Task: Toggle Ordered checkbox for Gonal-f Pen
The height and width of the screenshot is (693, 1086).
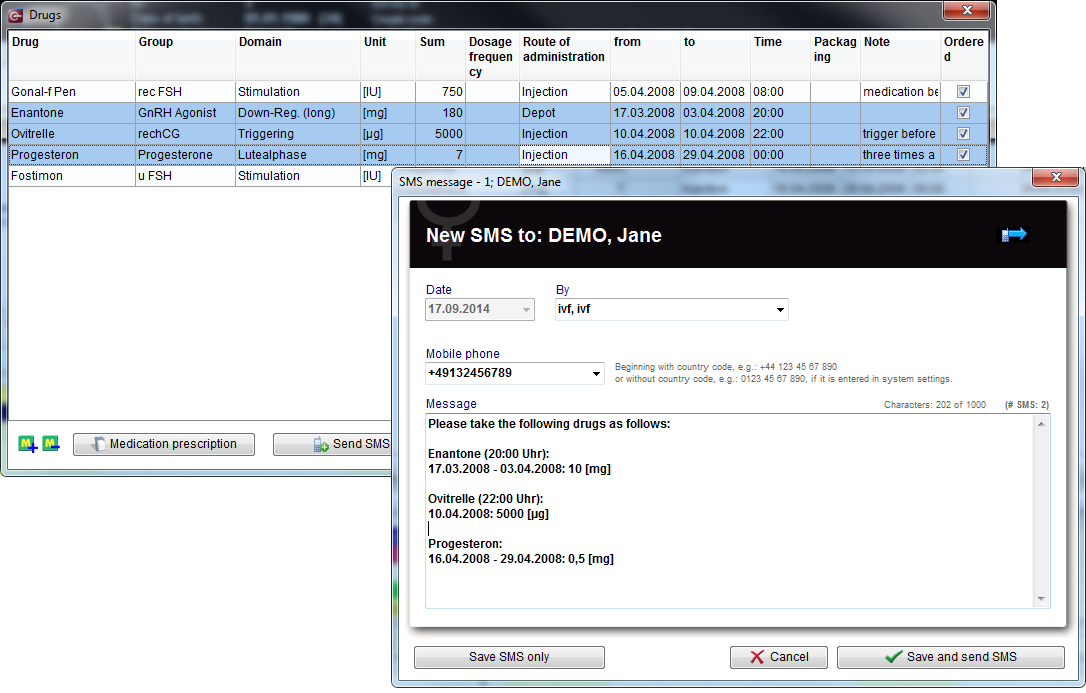Action: pyautogui.click(x=963, y=91)
